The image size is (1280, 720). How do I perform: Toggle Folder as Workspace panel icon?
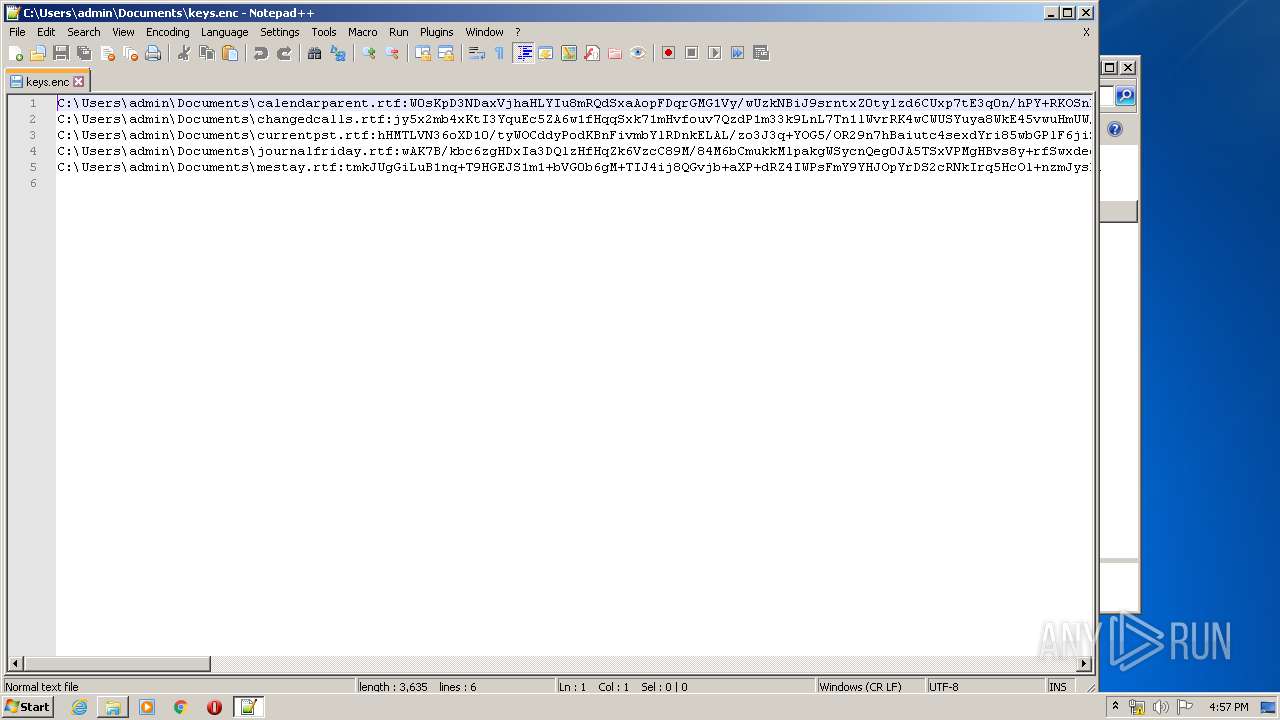coord(615,53)
